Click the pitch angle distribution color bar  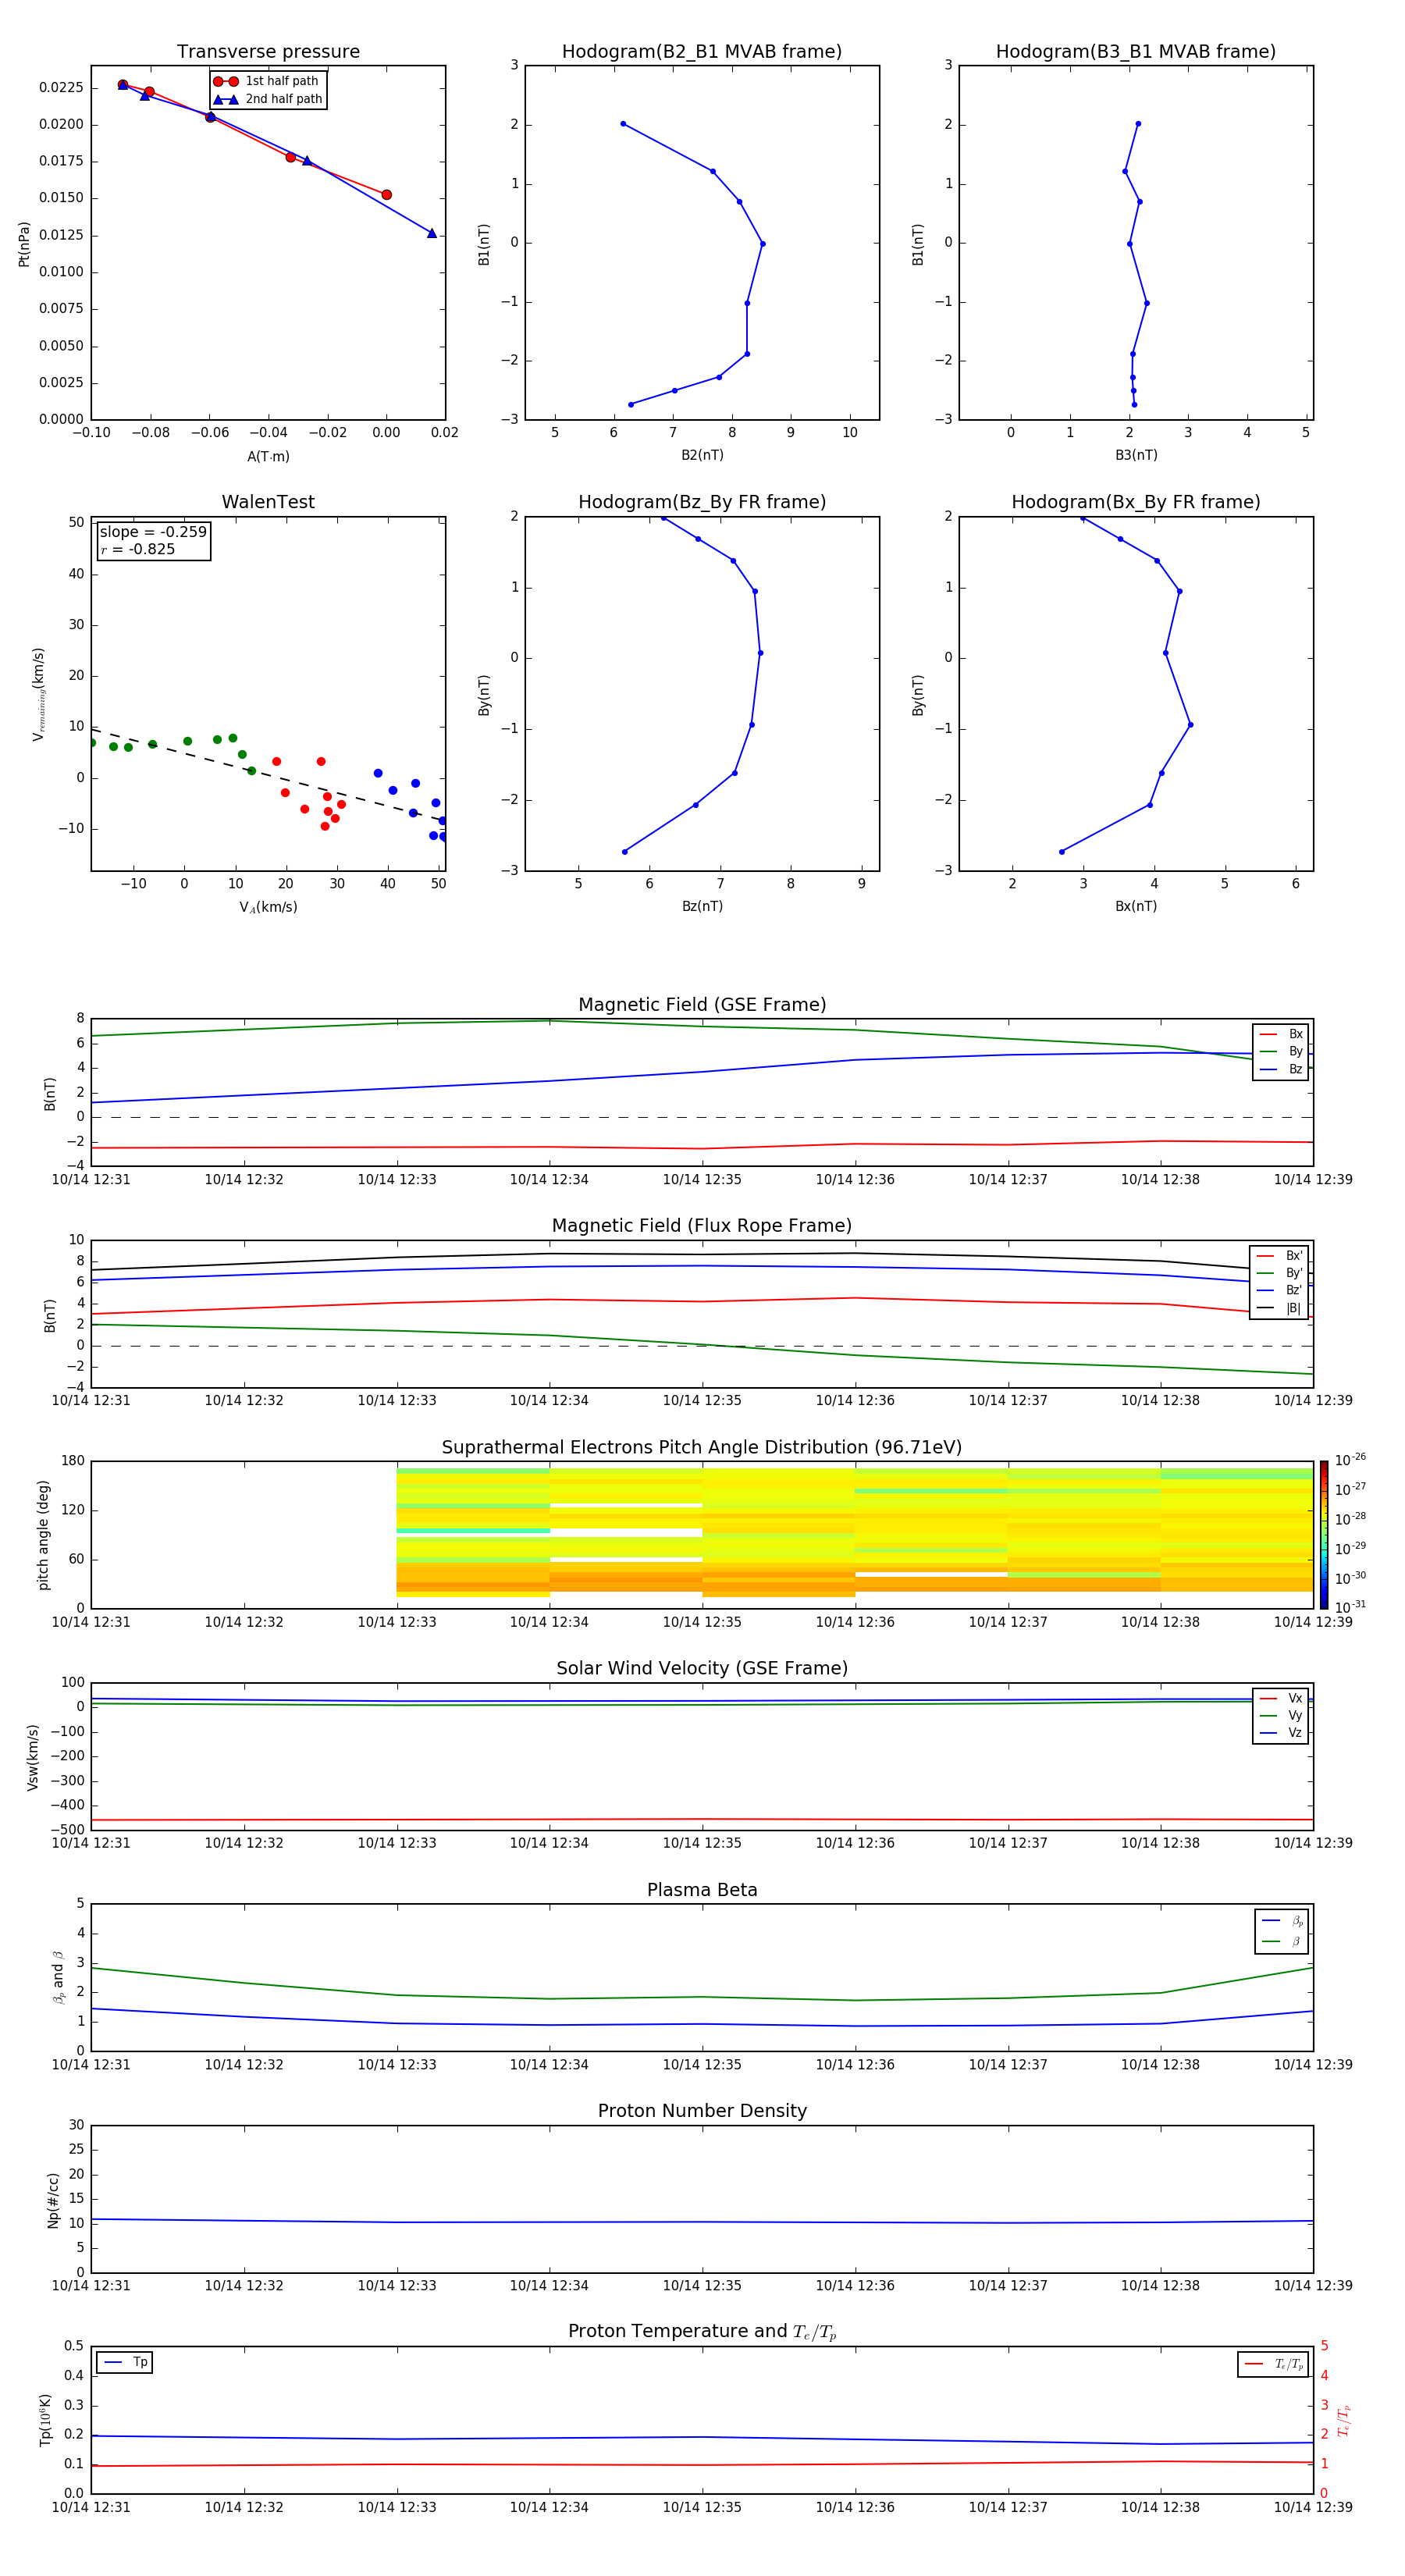pyautogui.click(x=1323, y=1534)
